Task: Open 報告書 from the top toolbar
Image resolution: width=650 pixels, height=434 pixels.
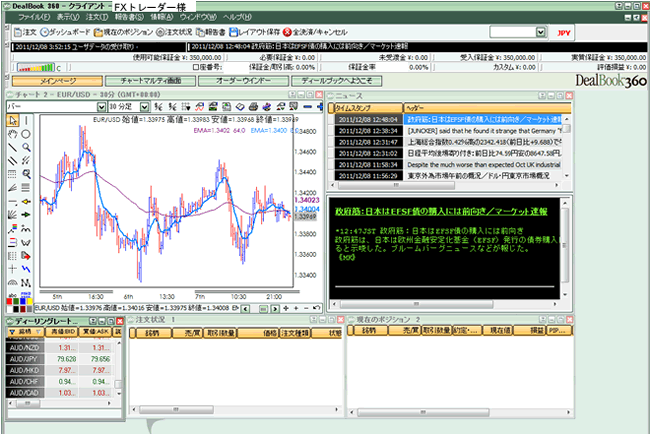Action: pos(211,32)
